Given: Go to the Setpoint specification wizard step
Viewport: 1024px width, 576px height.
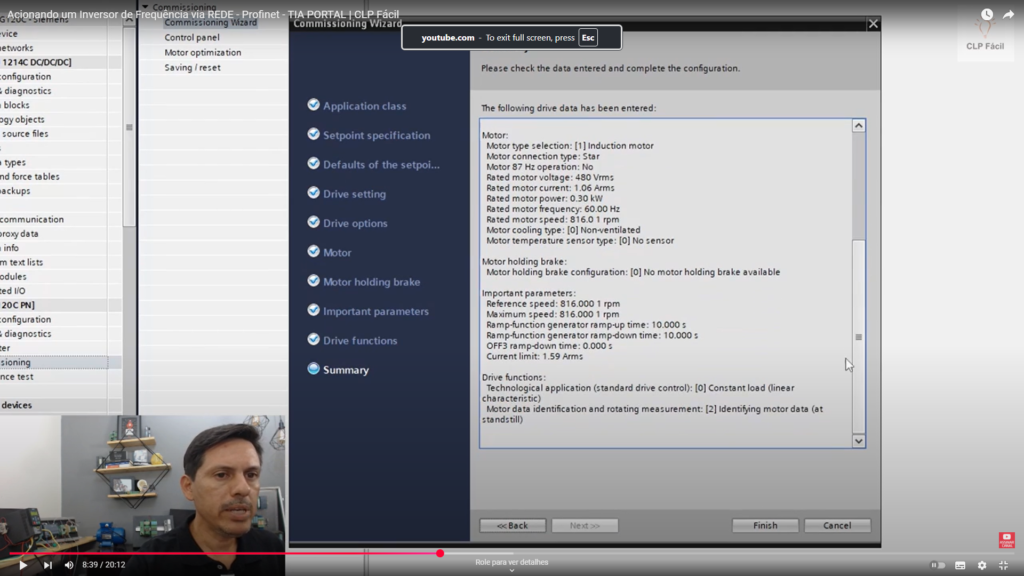Looking at the screenshot, I should click(x=376, y=135).
